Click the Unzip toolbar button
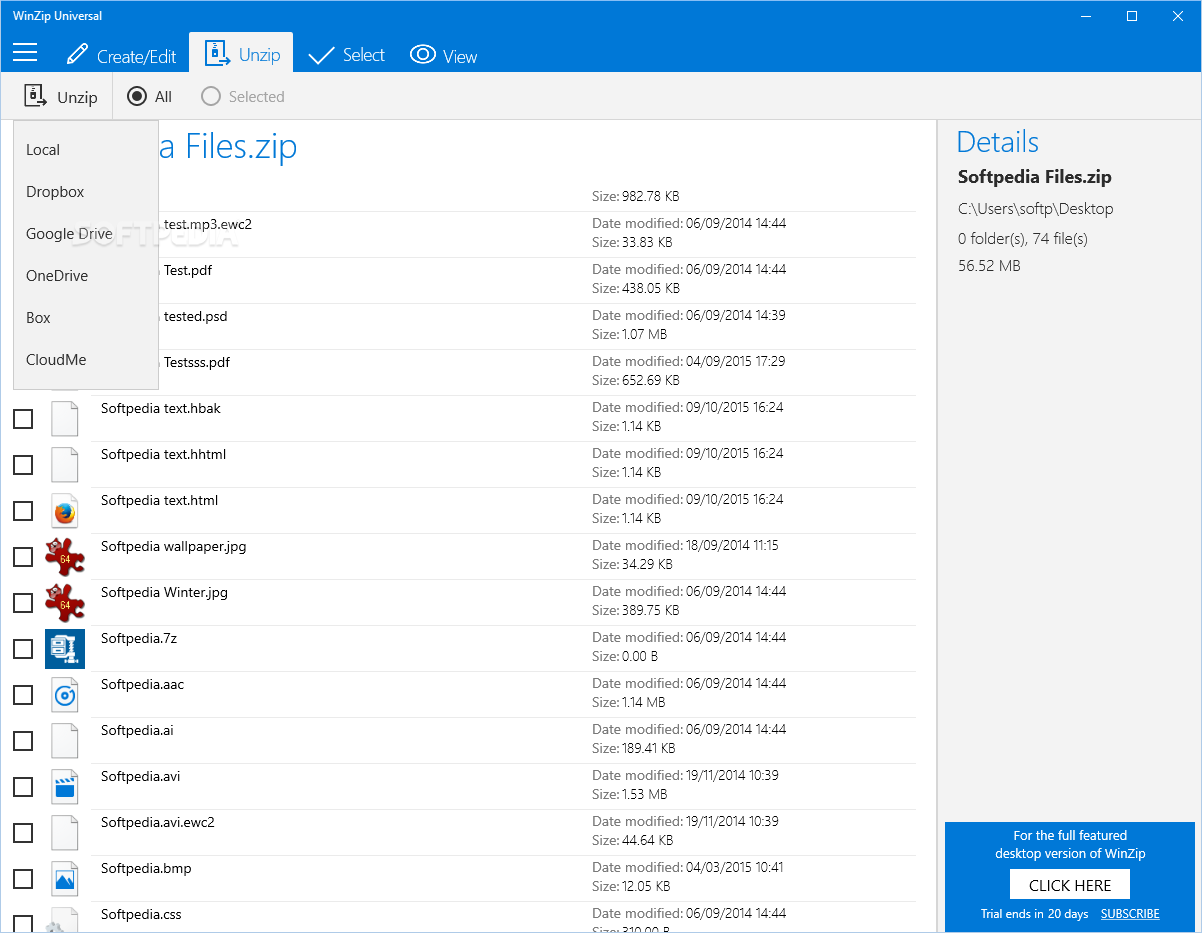 point(61,97)
